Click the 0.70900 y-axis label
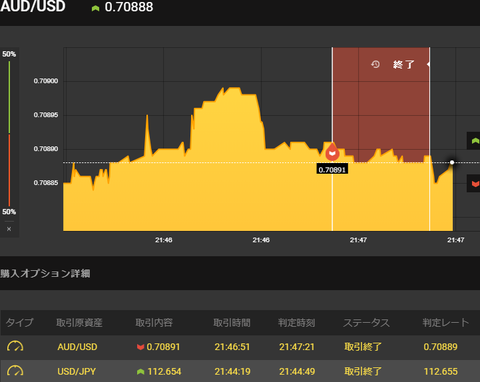This screenshot has width=480, height=382. 46,81
